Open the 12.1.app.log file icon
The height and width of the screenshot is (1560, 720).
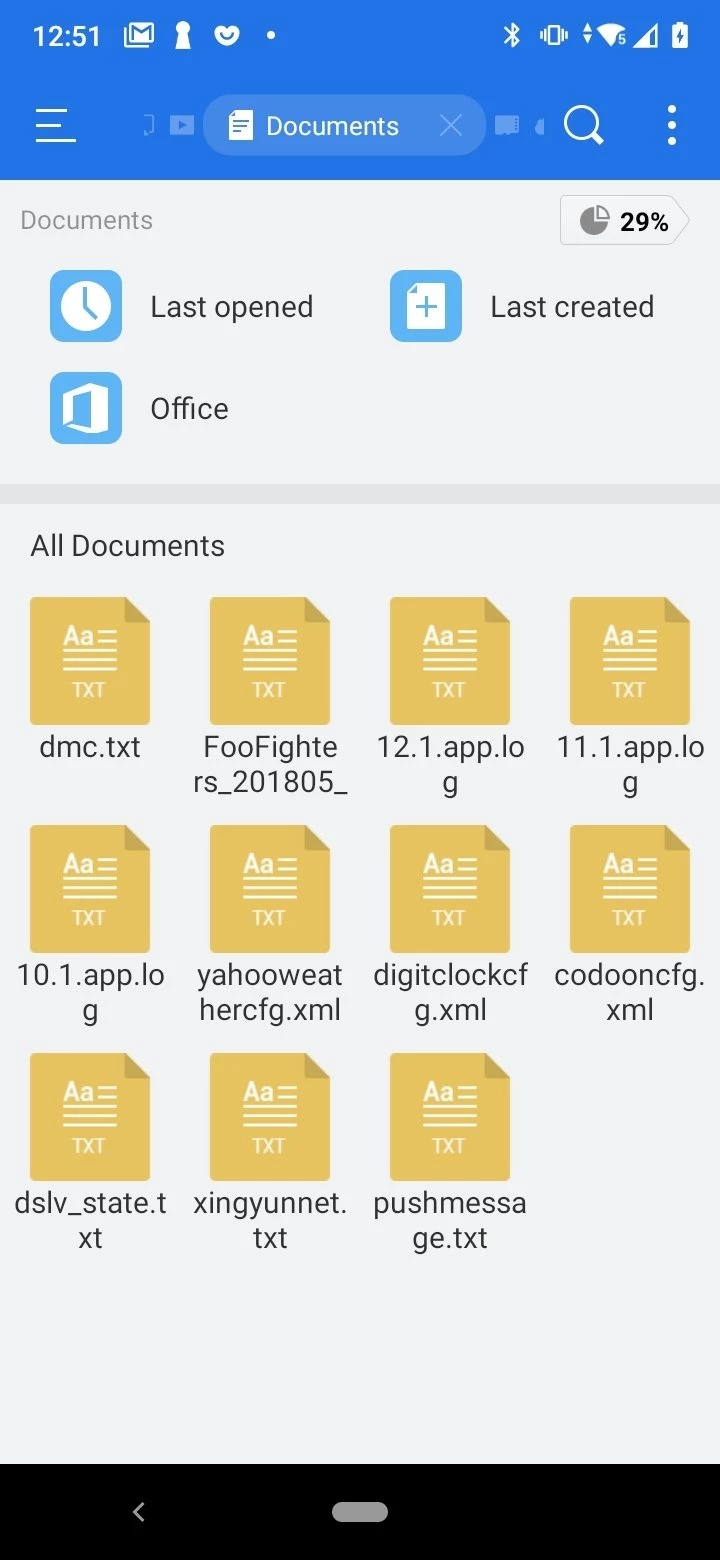(x=450, y=661)
